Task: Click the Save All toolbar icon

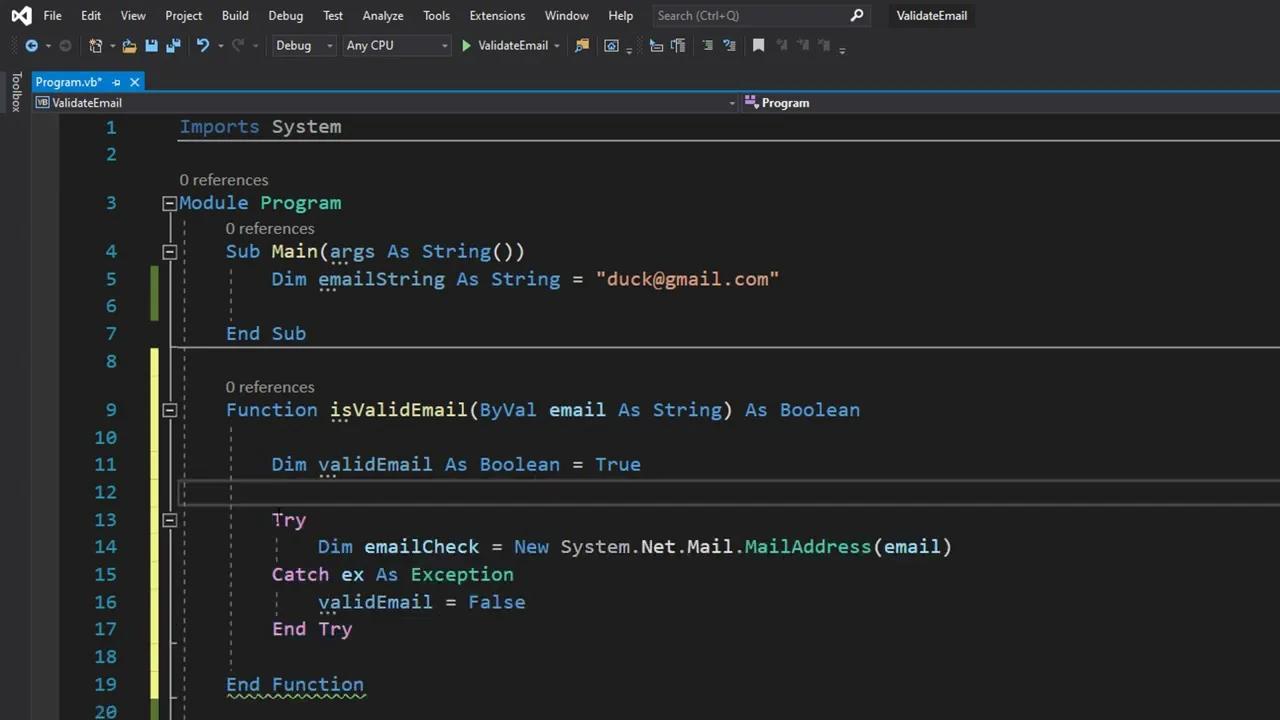Action: pos(172,45)
